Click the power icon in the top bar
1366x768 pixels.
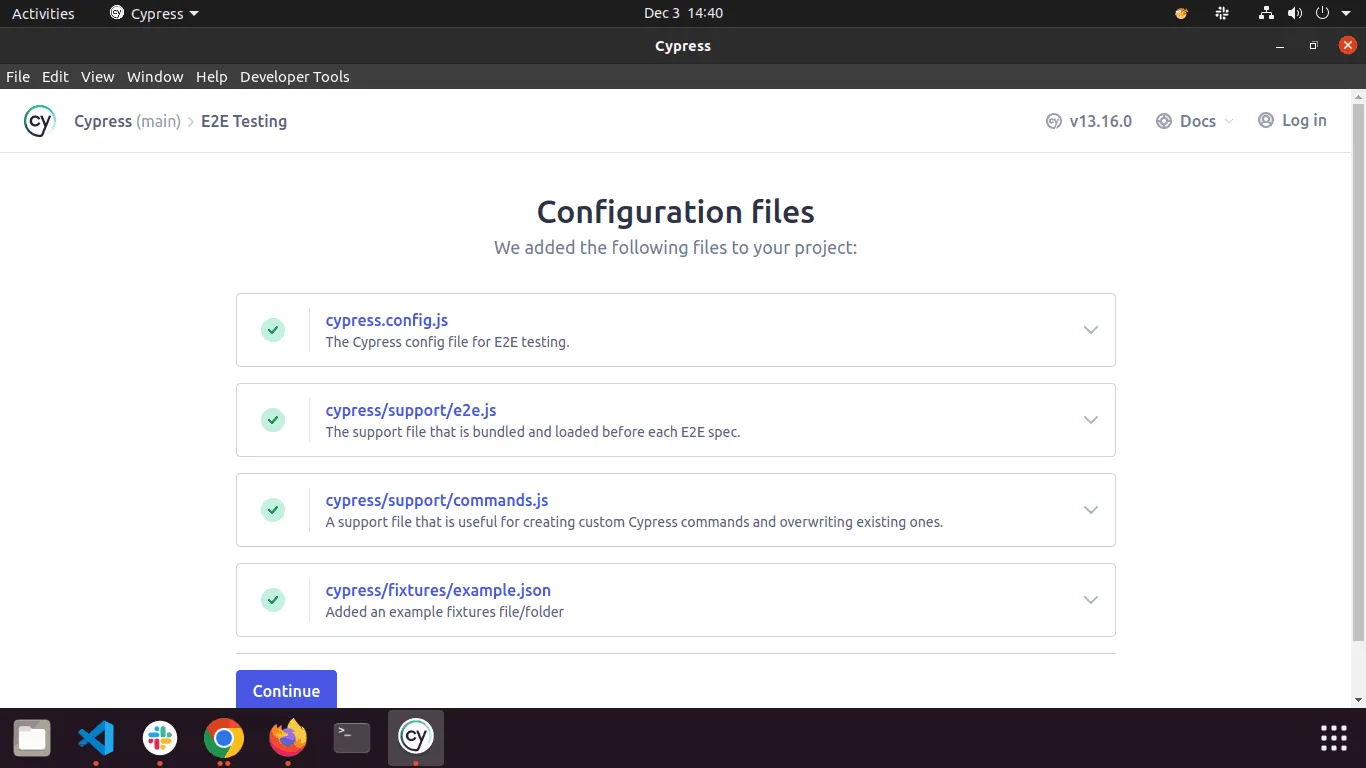[1322, 13]
